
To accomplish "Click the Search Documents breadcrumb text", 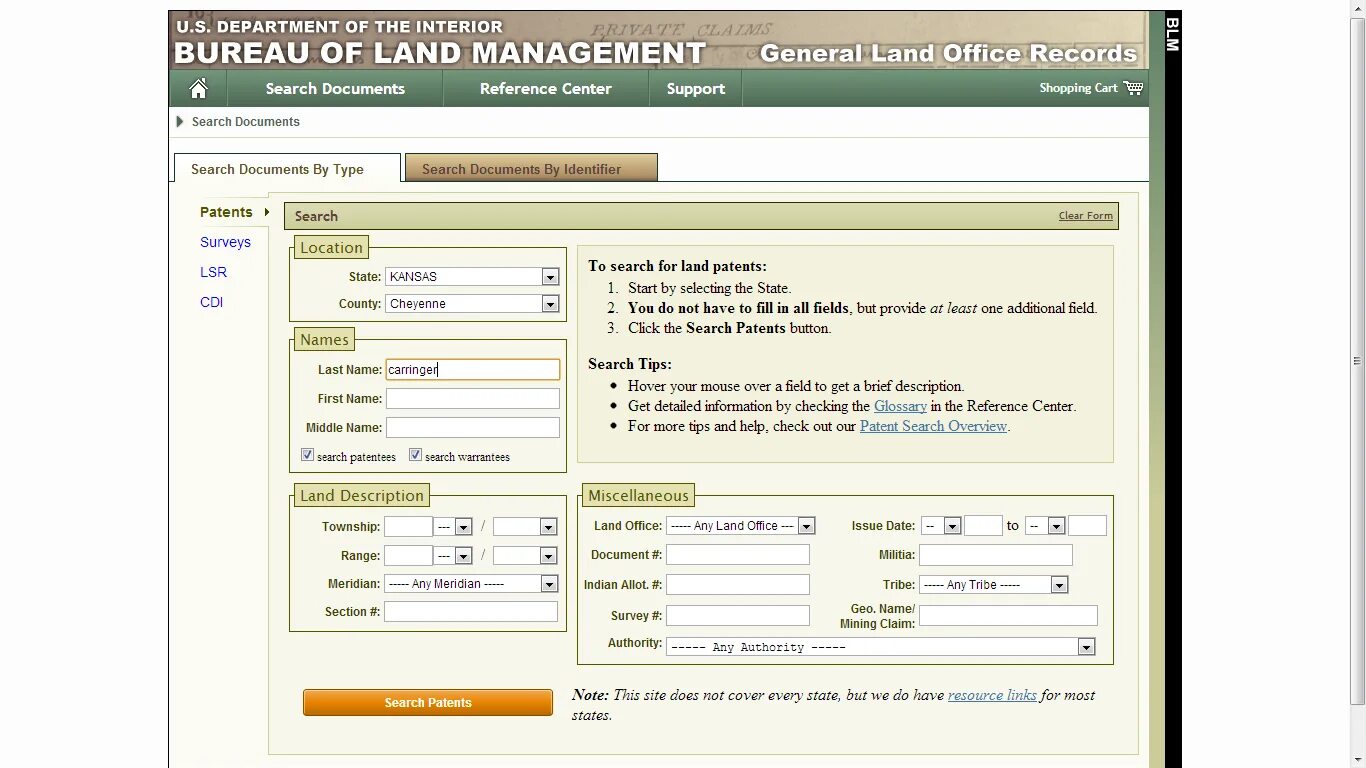I will [x=245, y=121].
